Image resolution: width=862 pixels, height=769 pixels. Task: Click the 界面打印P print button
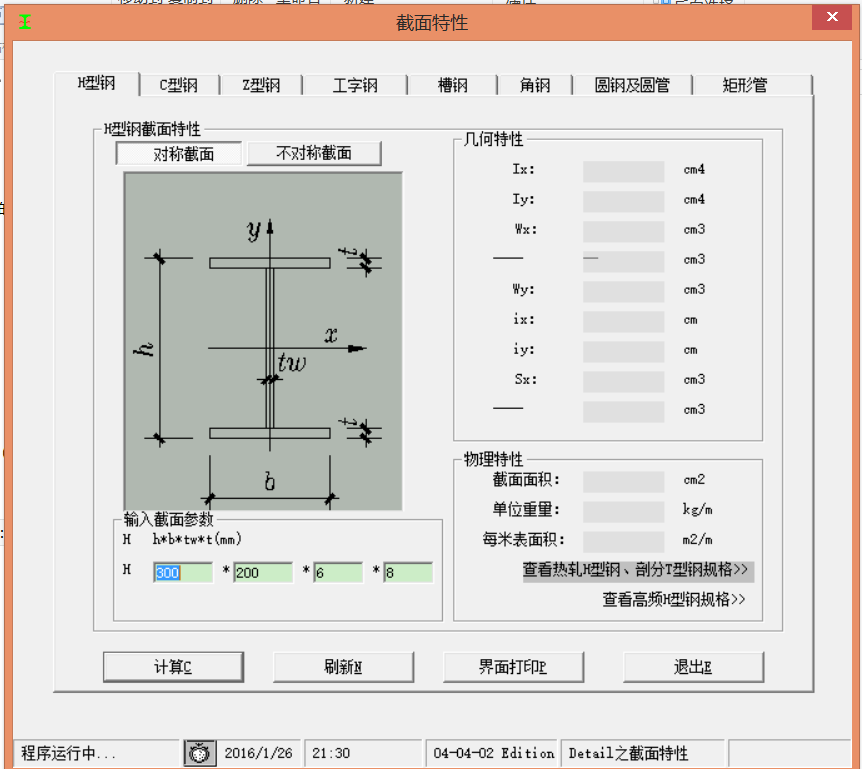(513, 667)
